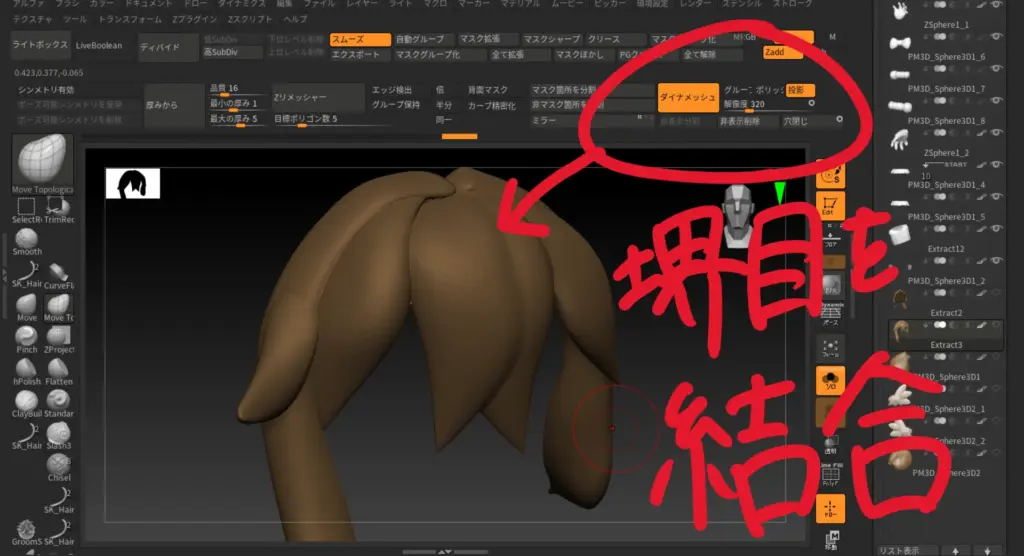Move subtool down with down arrow
Screen dimensions: 1024x556
(x=988, y=551)
